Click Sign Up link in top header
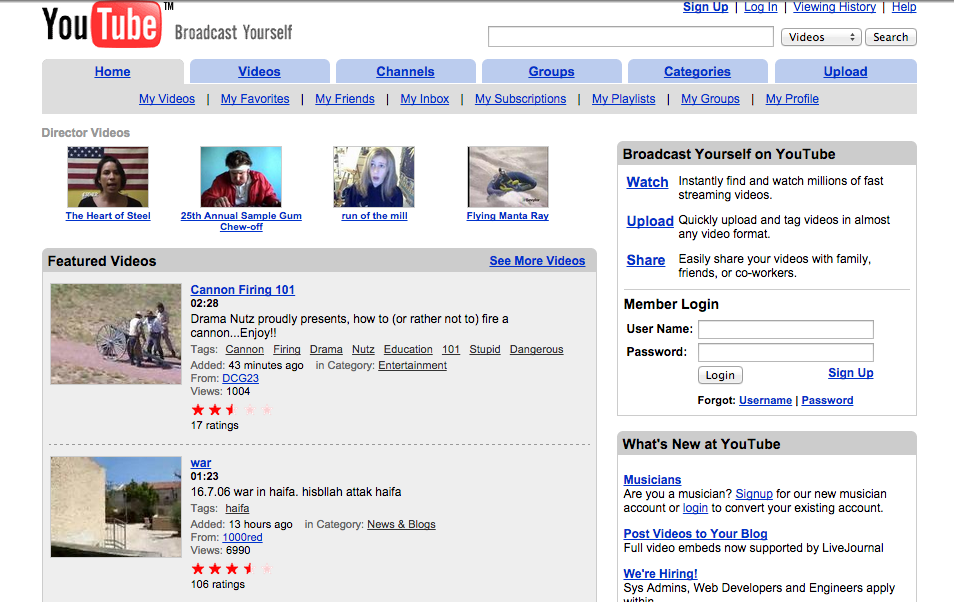Screen dimensions: 954x602 click(705, 7)
